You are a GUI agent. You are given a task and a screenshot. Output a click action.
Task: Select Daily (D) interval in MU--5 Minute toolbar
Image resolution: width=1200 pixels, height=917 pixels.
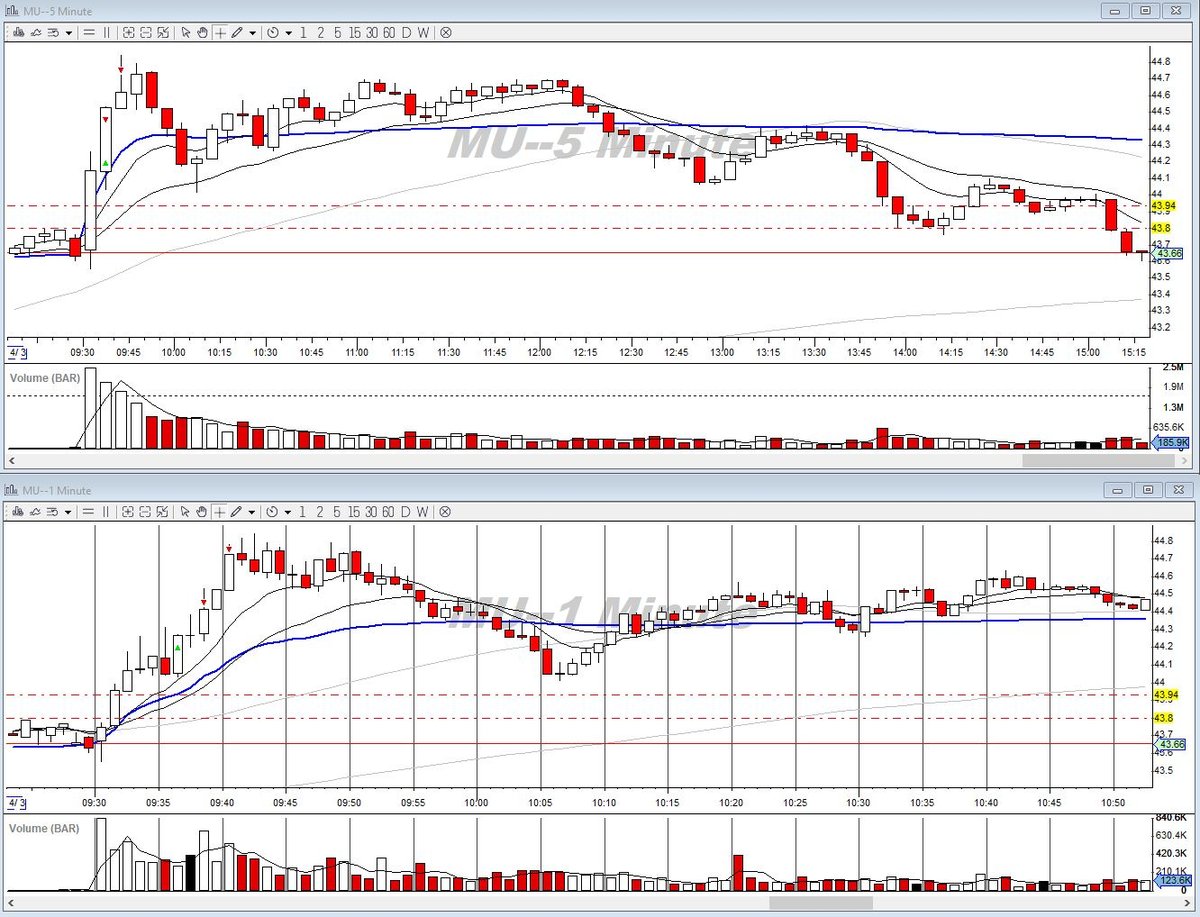coord(406,32)
